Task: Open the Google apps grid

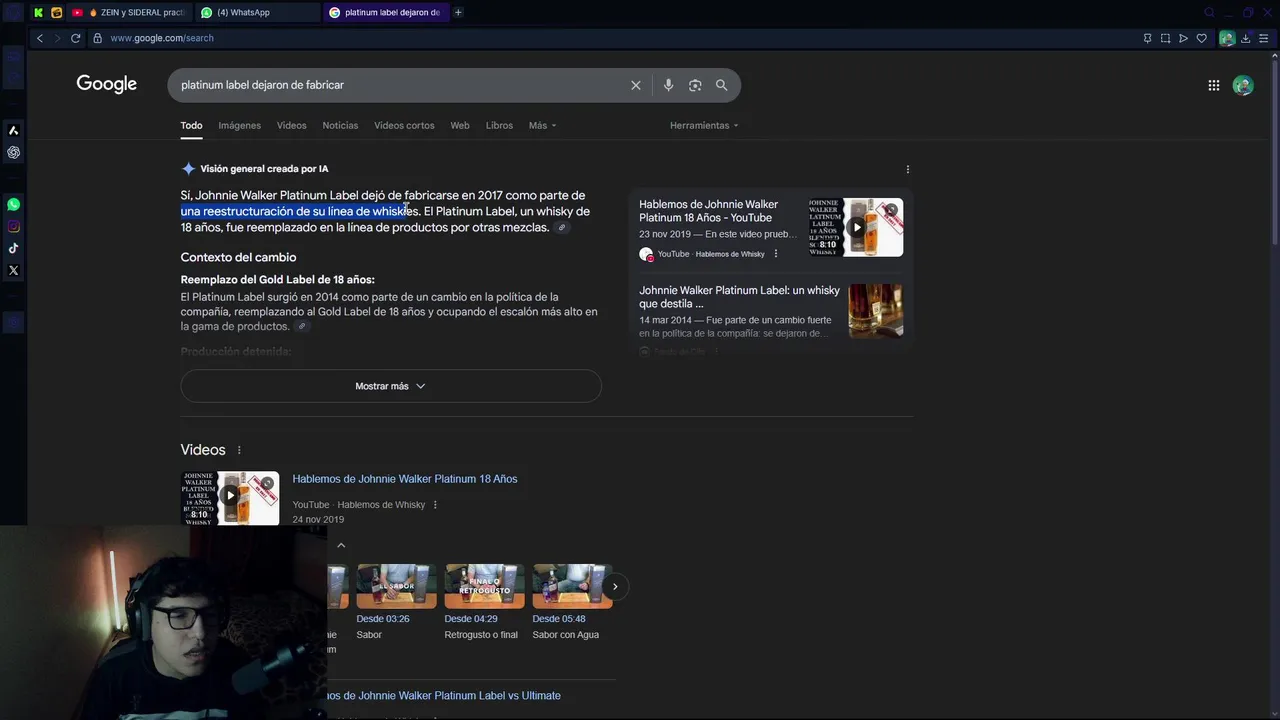Action: click(x=1213, y=85)
